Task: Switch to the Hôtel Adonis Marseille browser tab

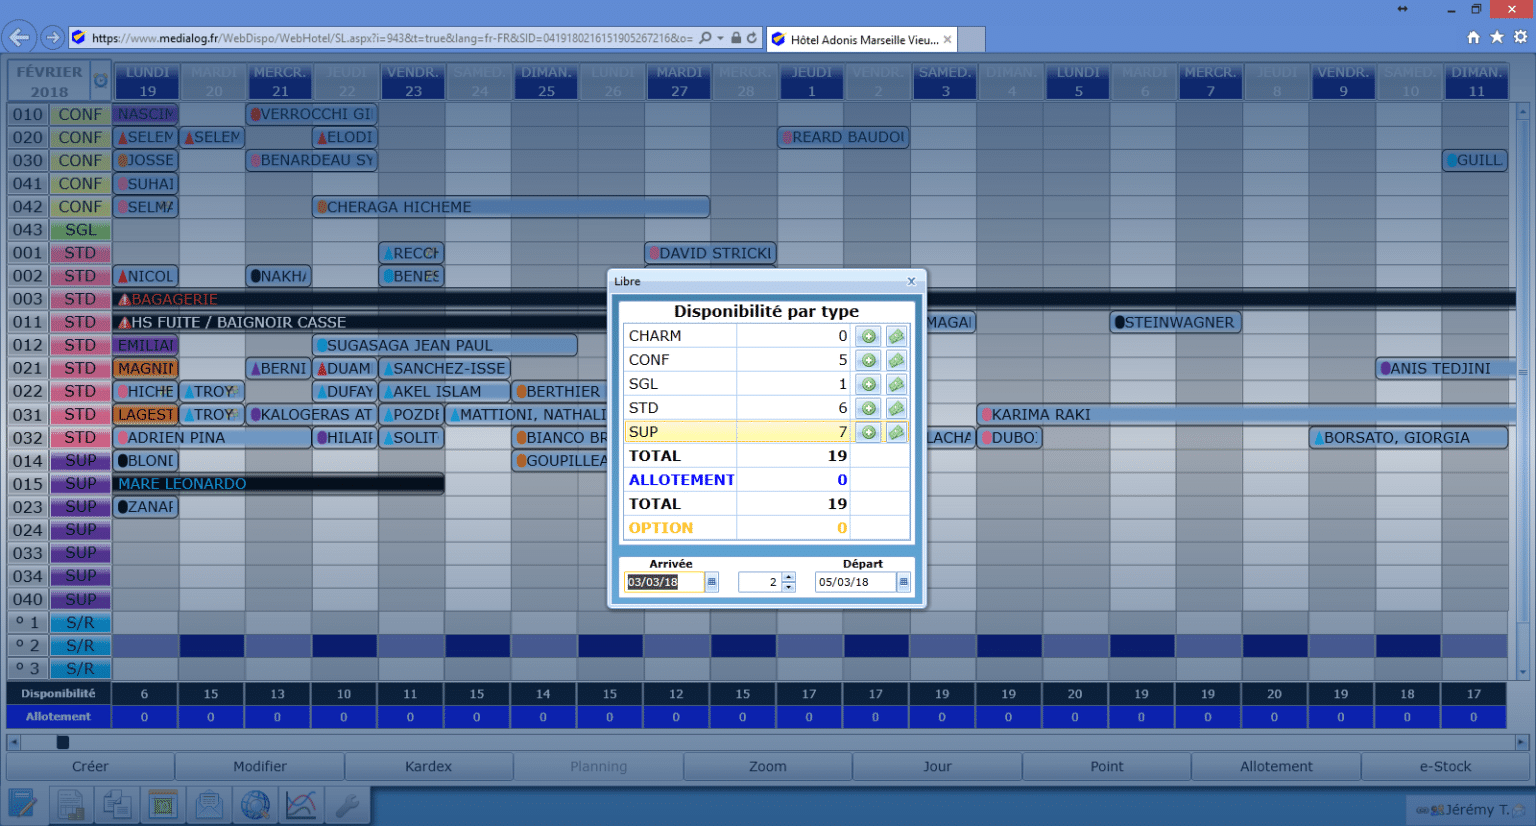Action: [x=861, y=40]
